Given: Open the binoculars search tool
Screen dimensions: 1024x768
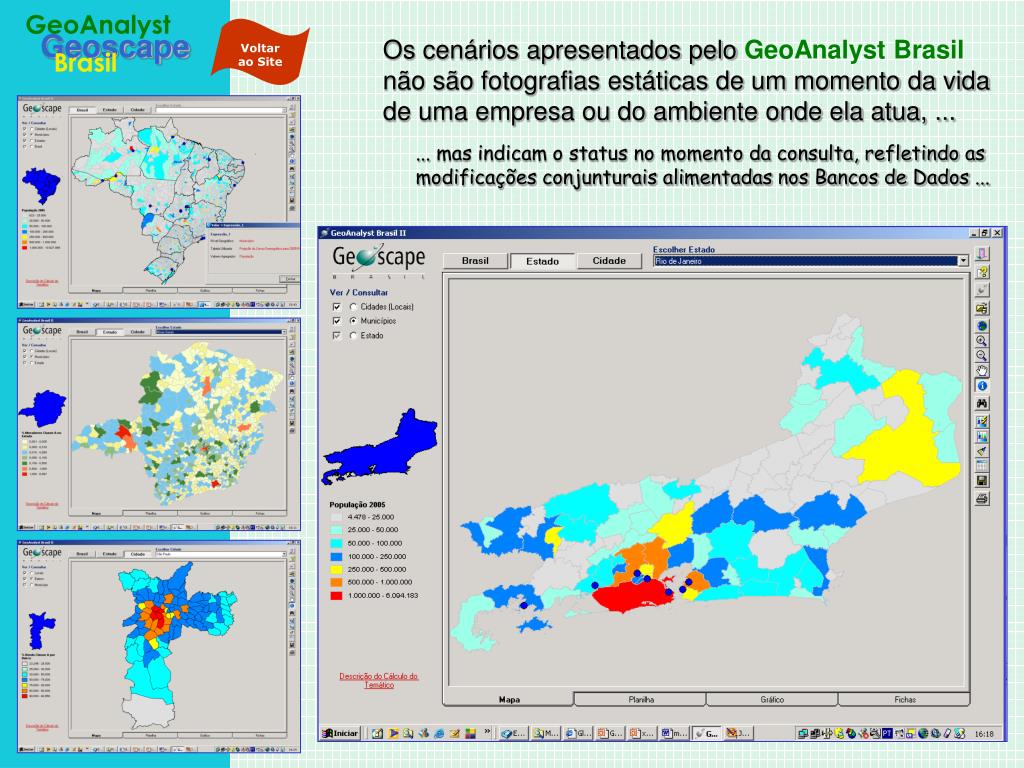Looking at the screenshot, I should pyautogui.click(x=982, y=404).
